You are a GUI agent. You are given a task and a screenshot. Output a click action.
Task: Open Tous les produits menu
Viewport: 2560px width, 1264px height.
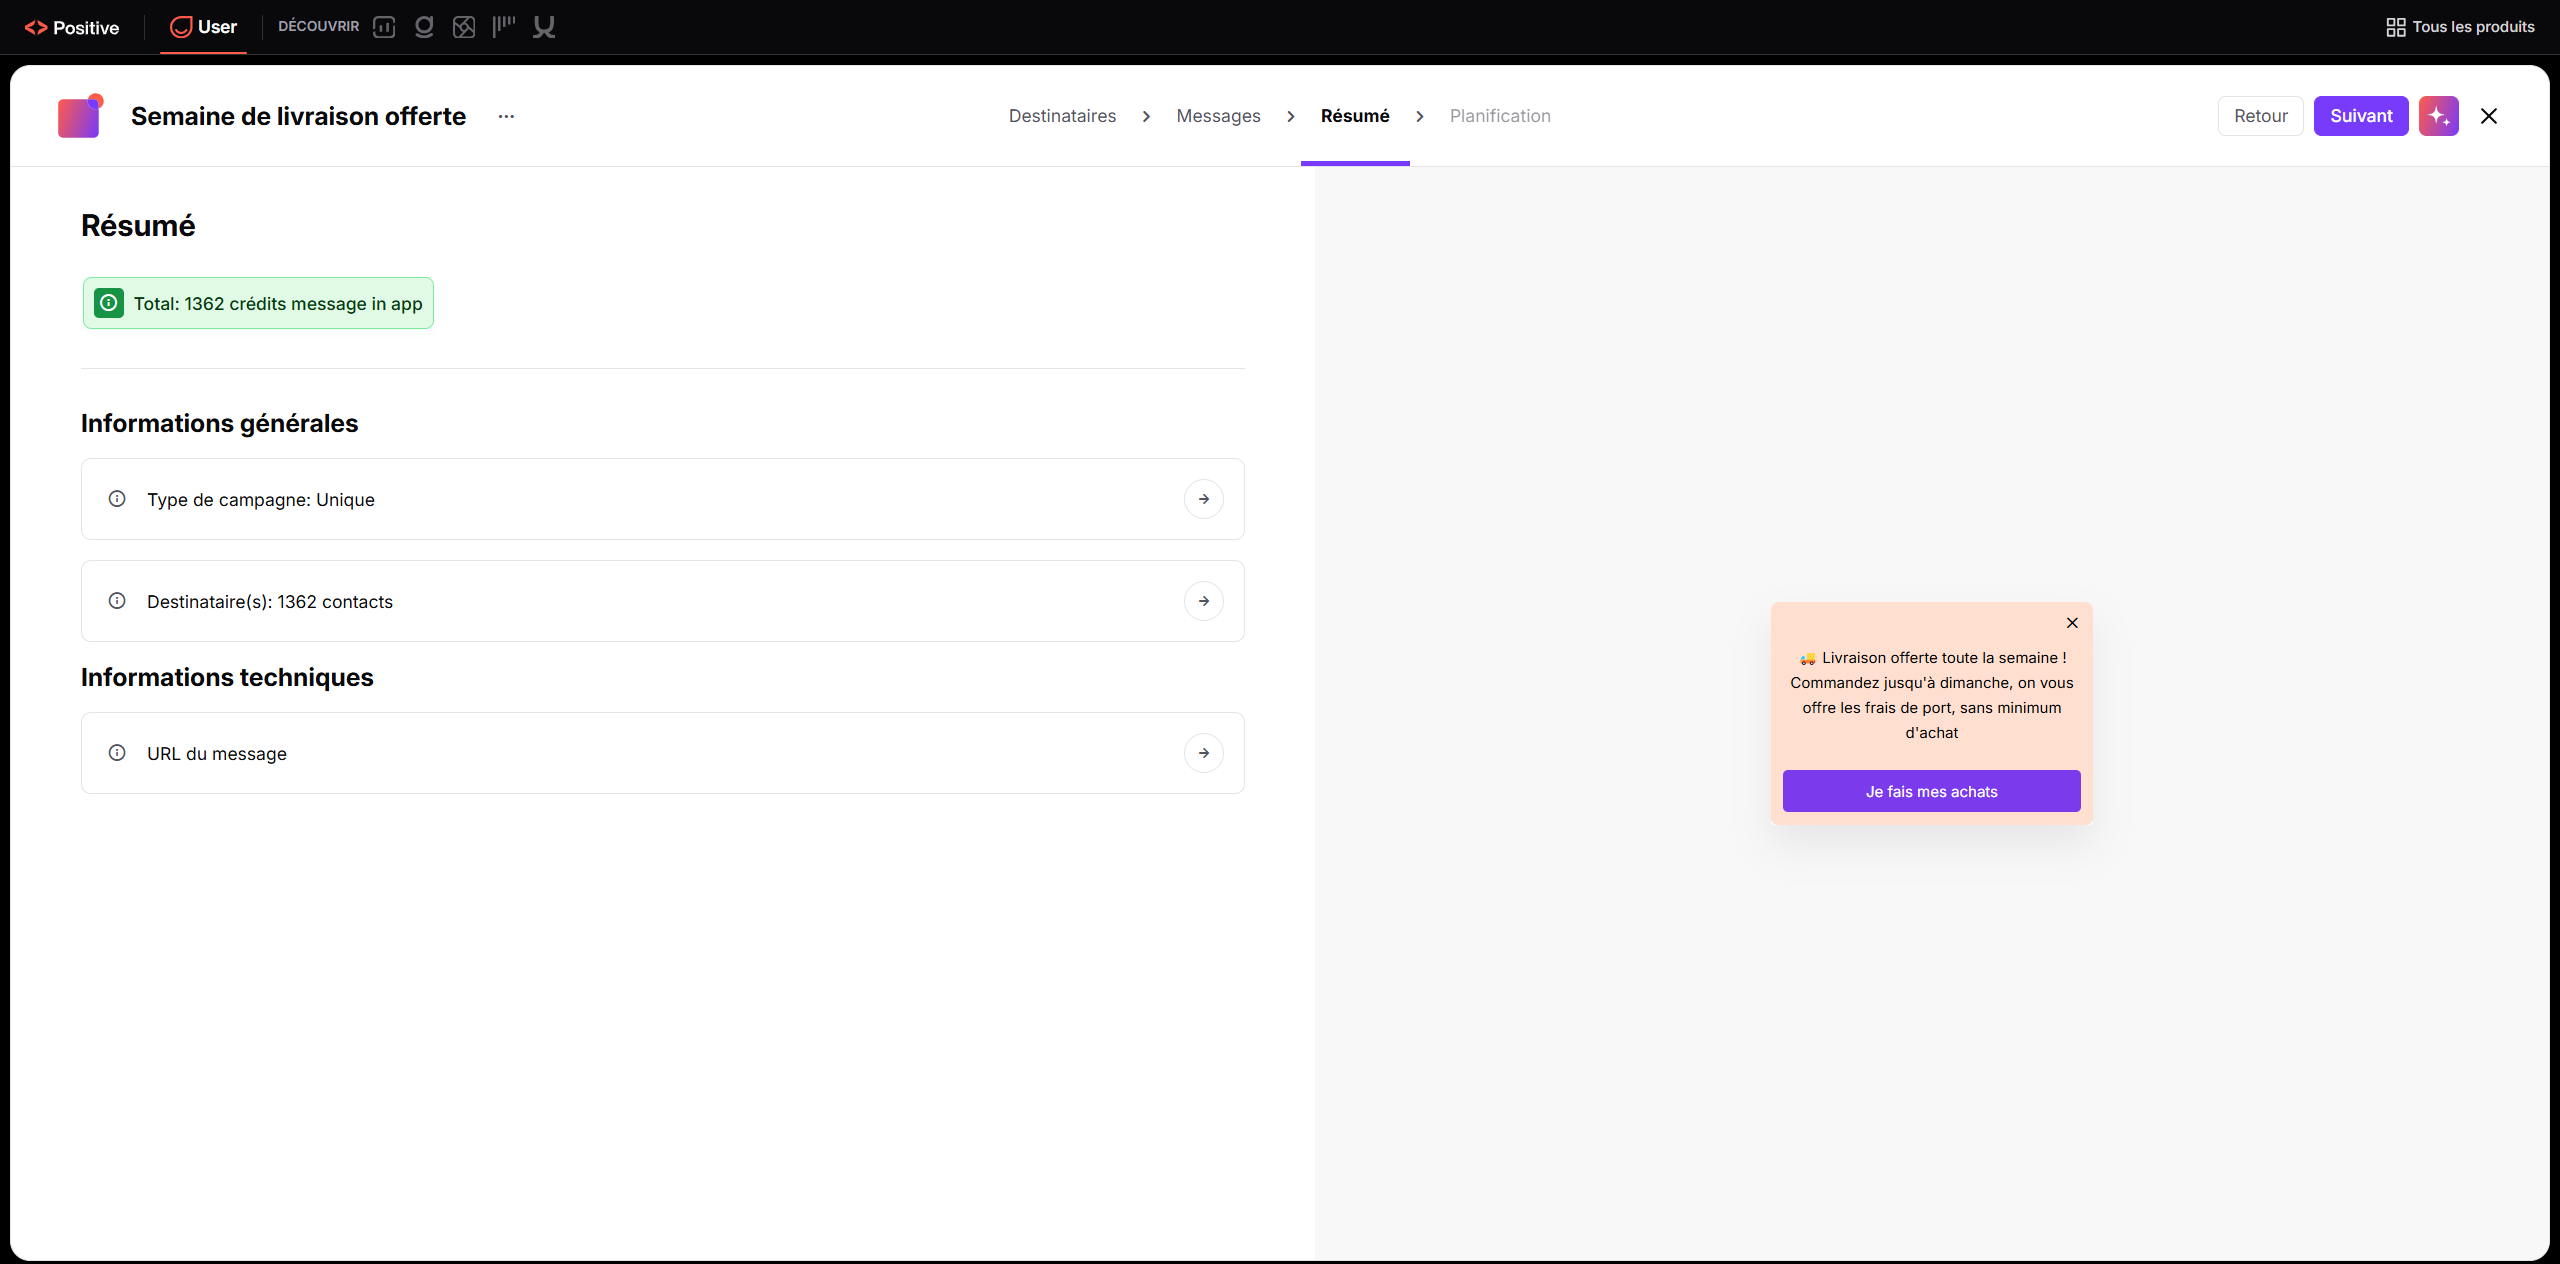pos(2460,27)
